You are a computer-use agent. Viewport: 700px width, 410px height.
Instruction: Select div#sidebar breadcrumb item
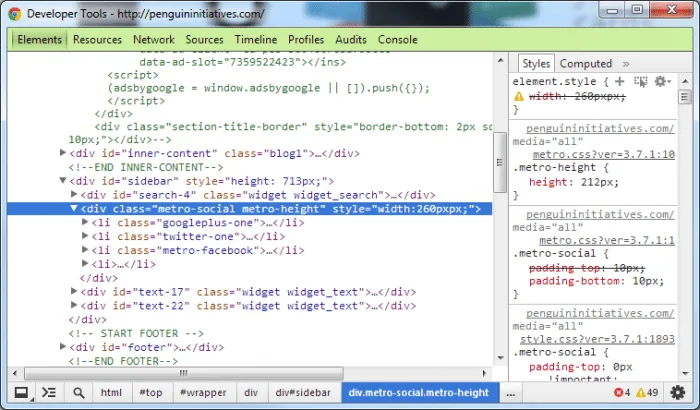point(303,393)
